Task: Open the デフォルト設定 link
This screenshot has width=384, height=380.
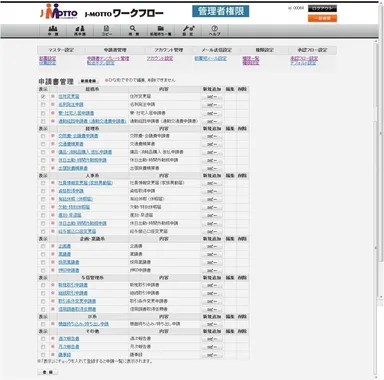Action: point(303,63)
